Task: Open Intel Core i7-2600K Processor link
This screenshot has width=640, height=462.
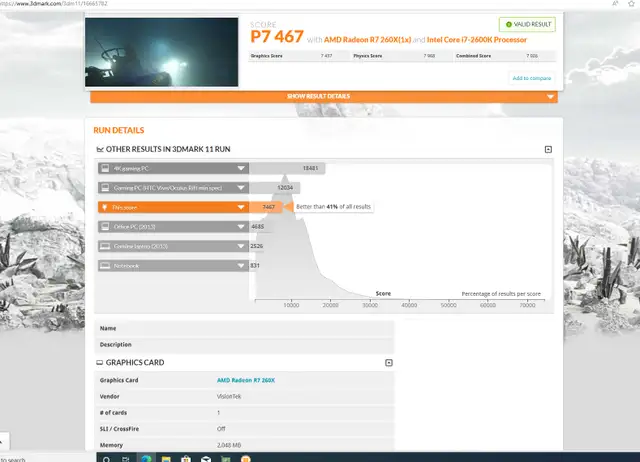Action: (477, 40)
